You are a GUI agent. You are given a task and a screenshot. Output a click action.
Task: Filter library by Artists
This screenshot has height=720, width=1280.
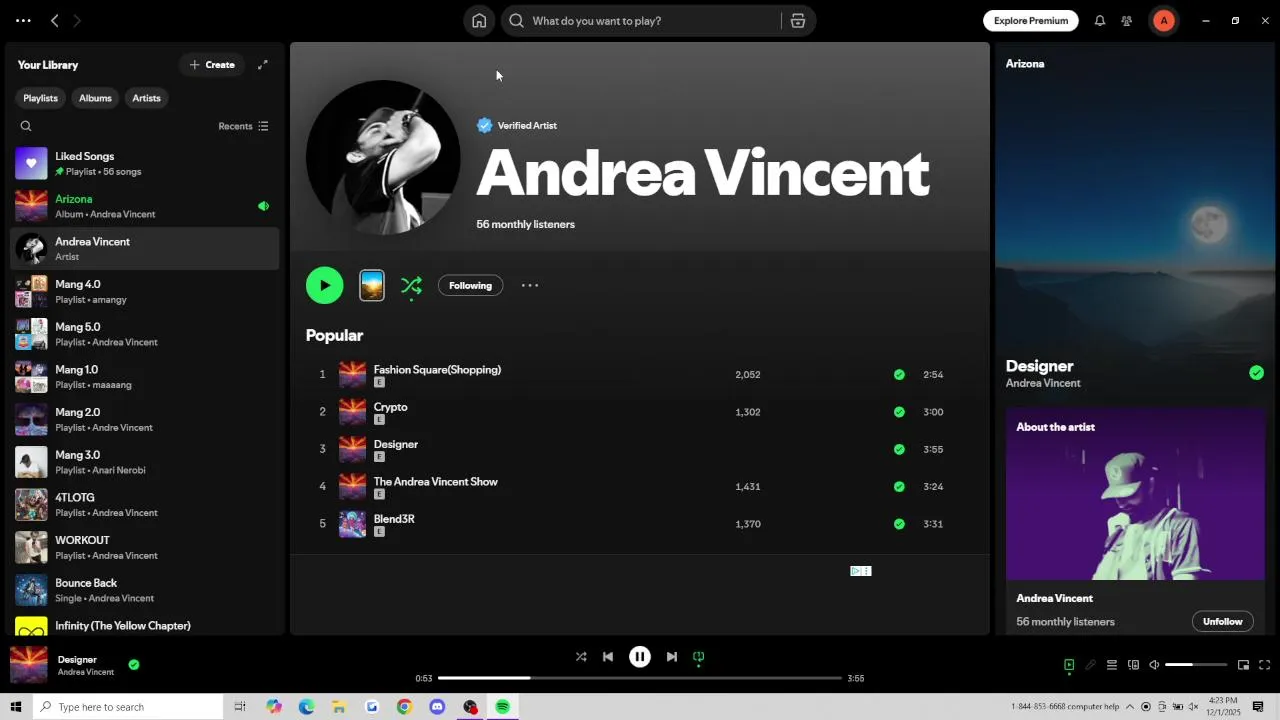click(x=146, y=98)
